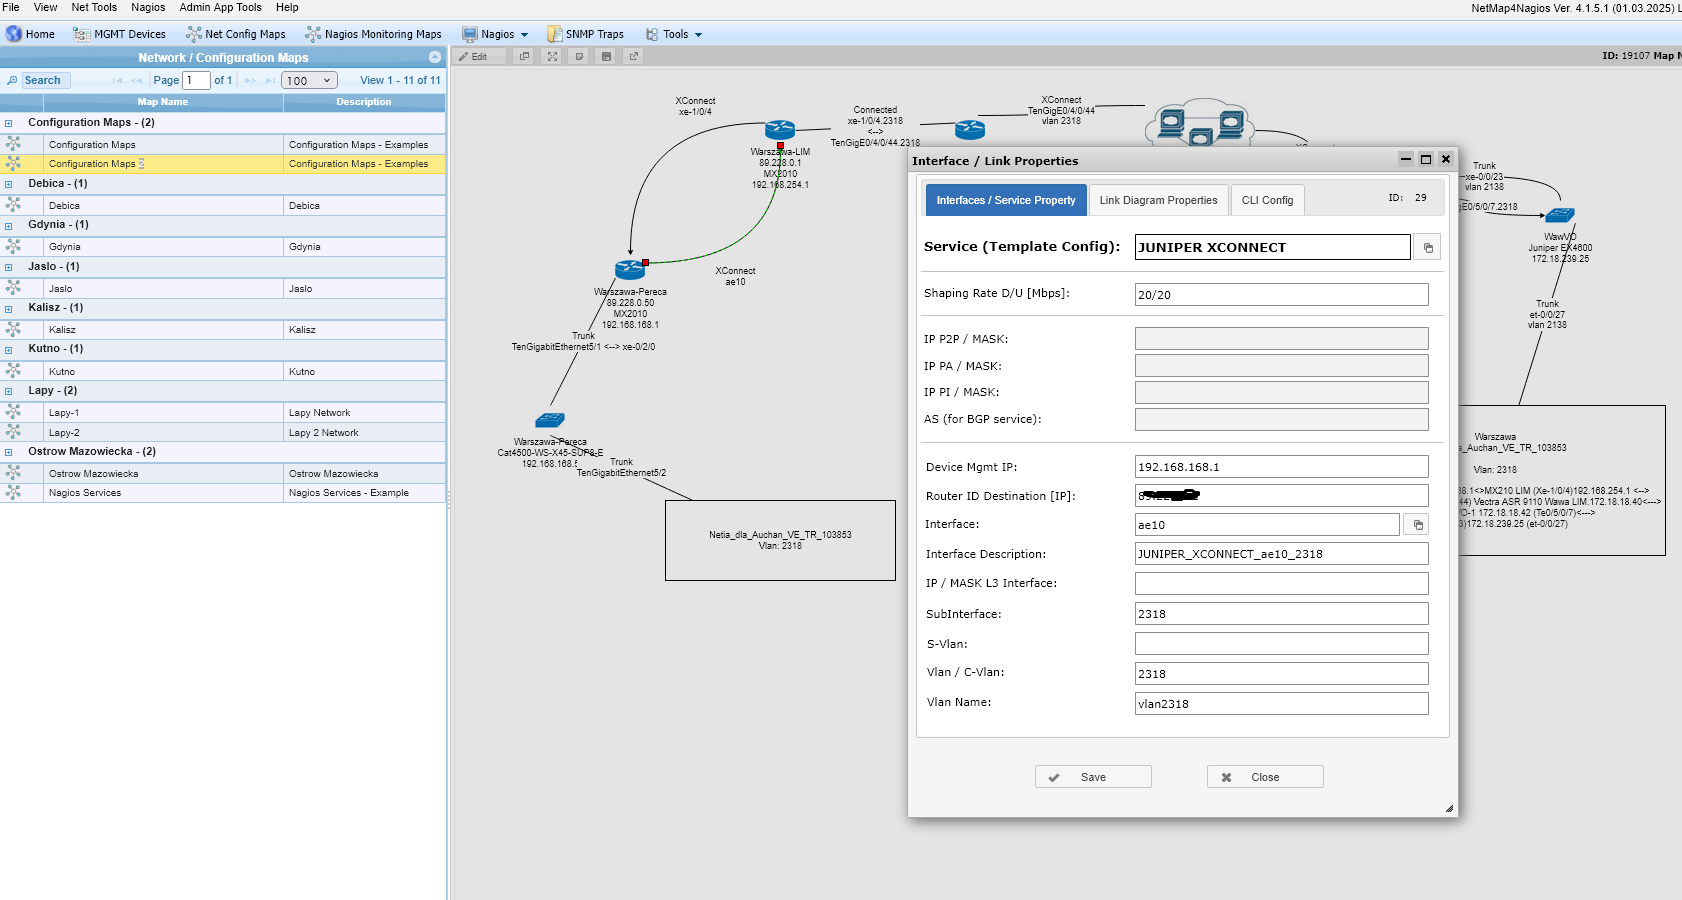Select the Warszawa-LIM router icon on map

coord(780,130)
